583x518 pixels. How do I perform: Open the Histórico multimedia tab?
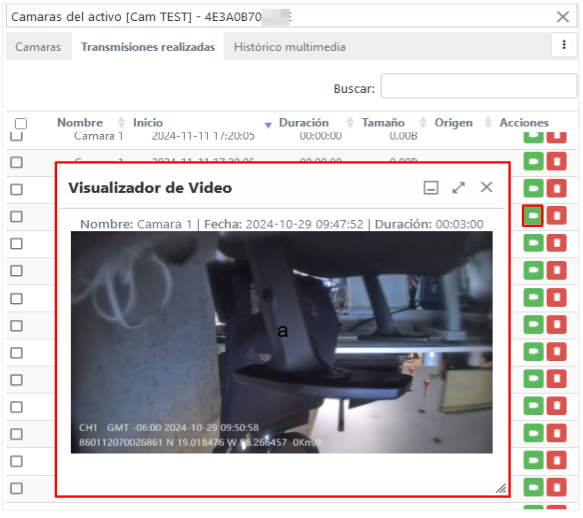coord(290,47)
